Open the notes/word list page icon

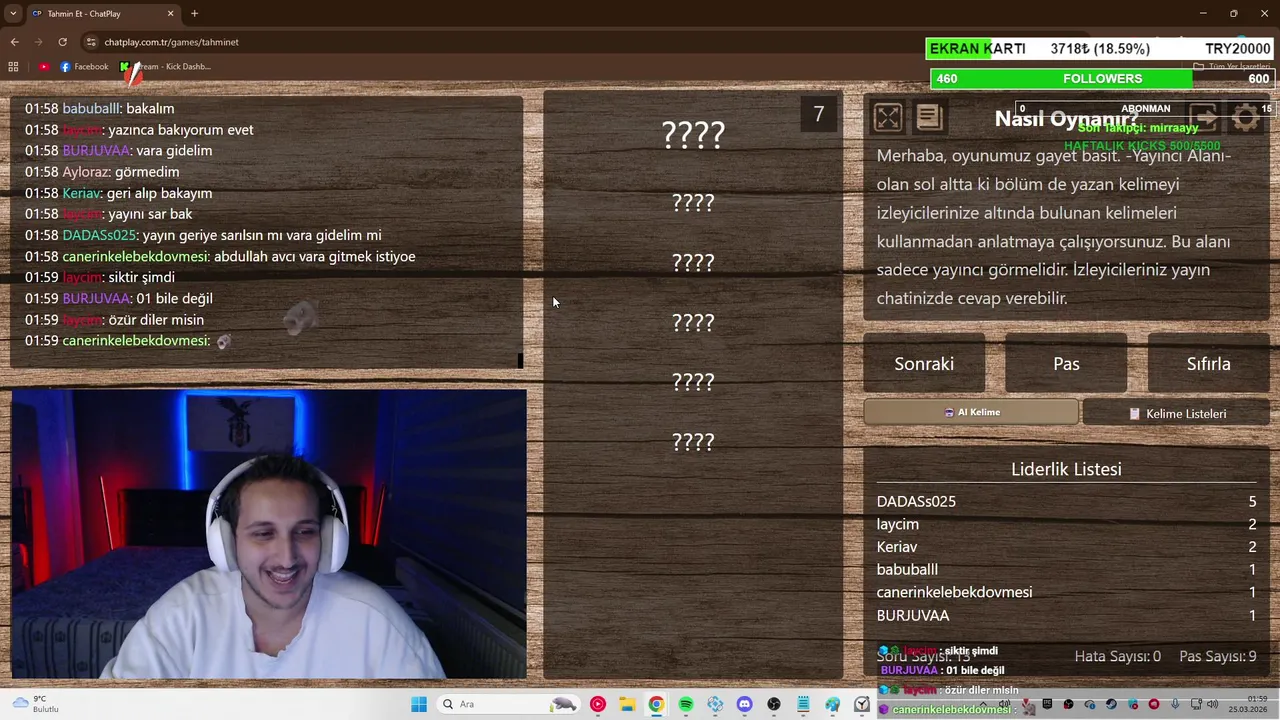tap(929, 118)
